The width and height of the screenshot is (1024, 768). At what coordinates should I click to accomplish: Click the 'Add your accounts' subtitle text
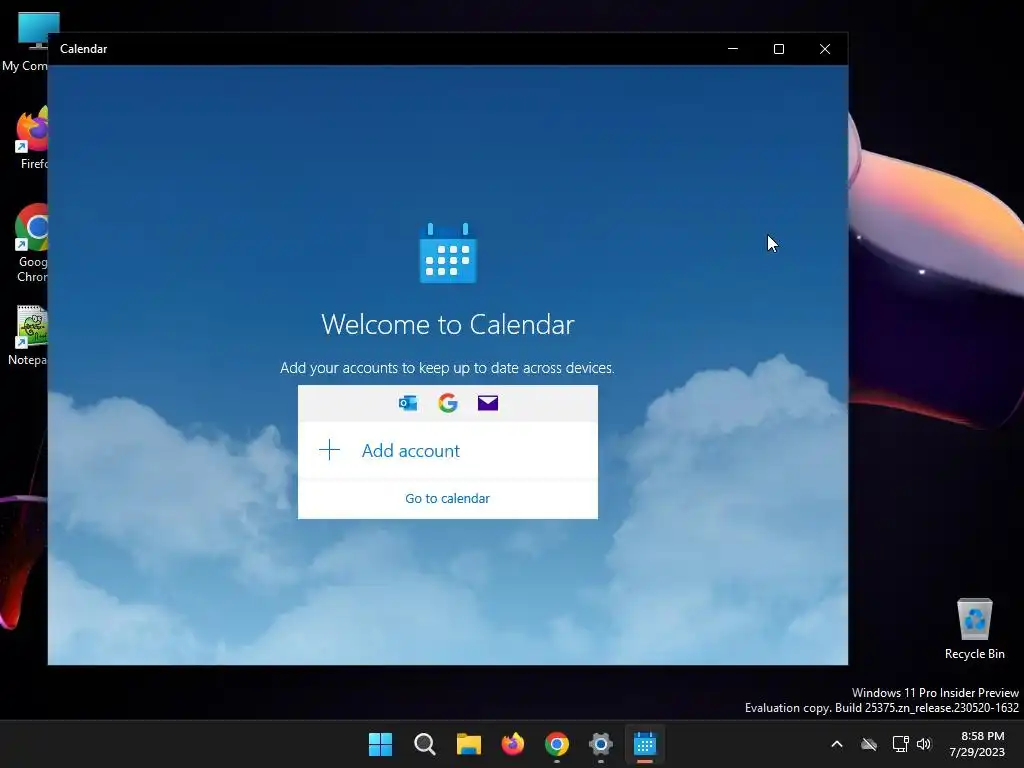pos(447,368)
